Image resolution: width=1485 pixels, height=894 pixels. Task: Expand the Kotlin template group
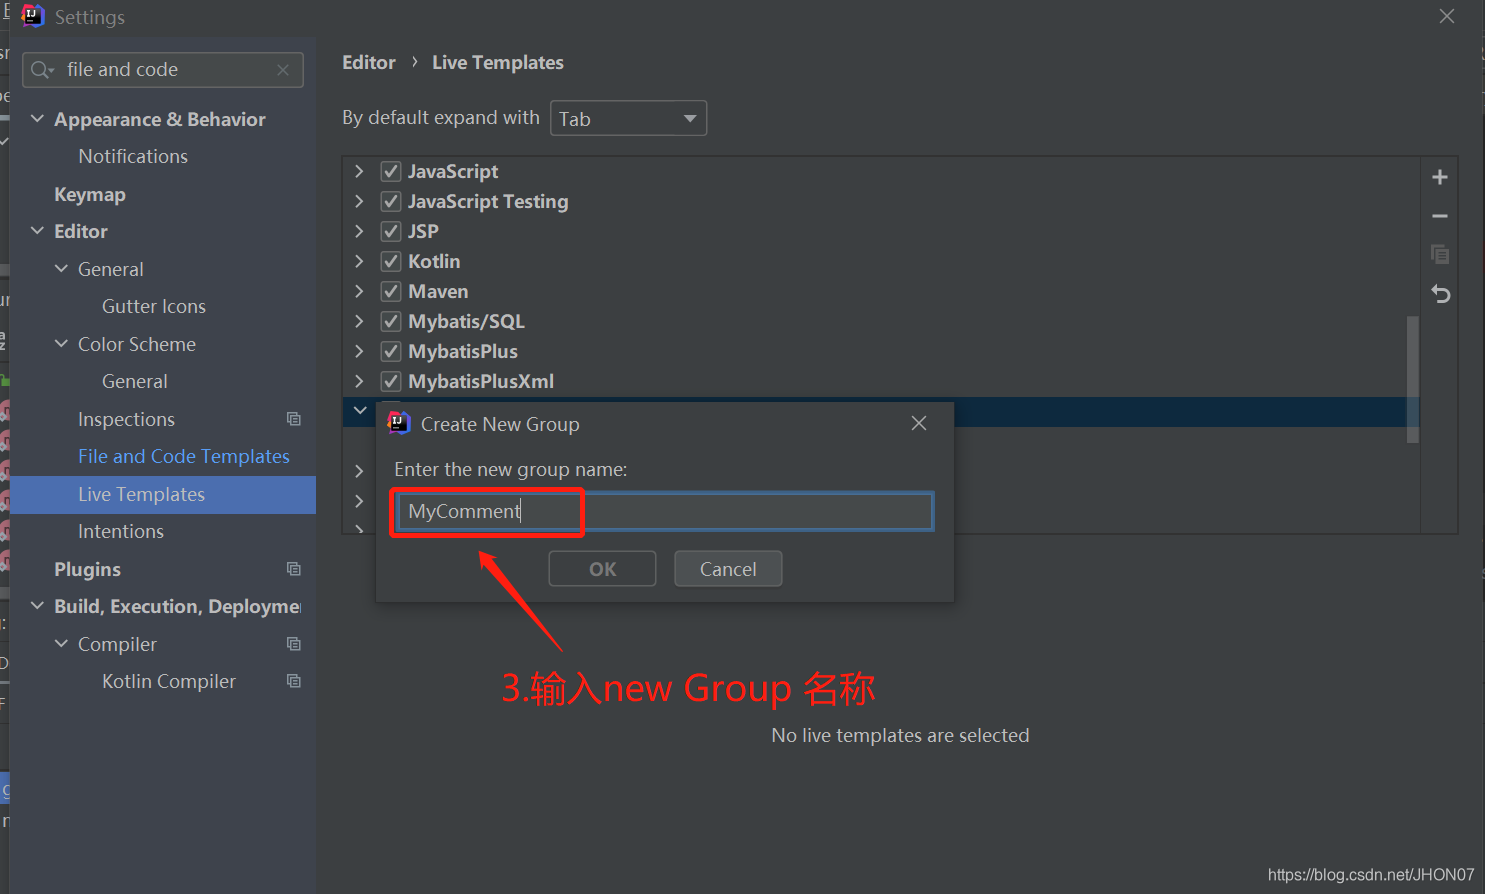[360, 261]
